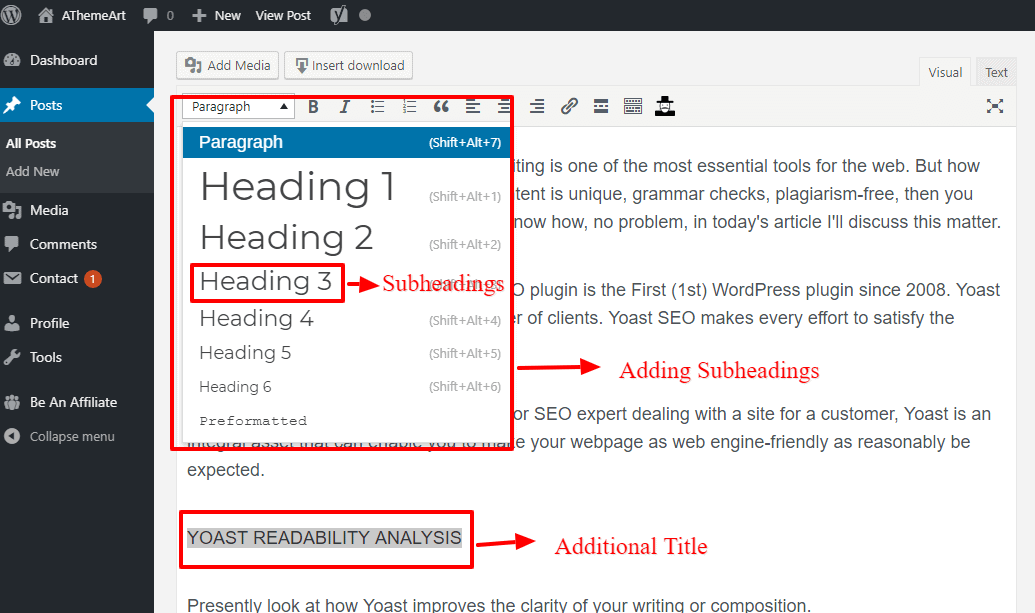
Task: Open the Media sidebar menu
Action: pyautogui.click(x=49, y=210)
